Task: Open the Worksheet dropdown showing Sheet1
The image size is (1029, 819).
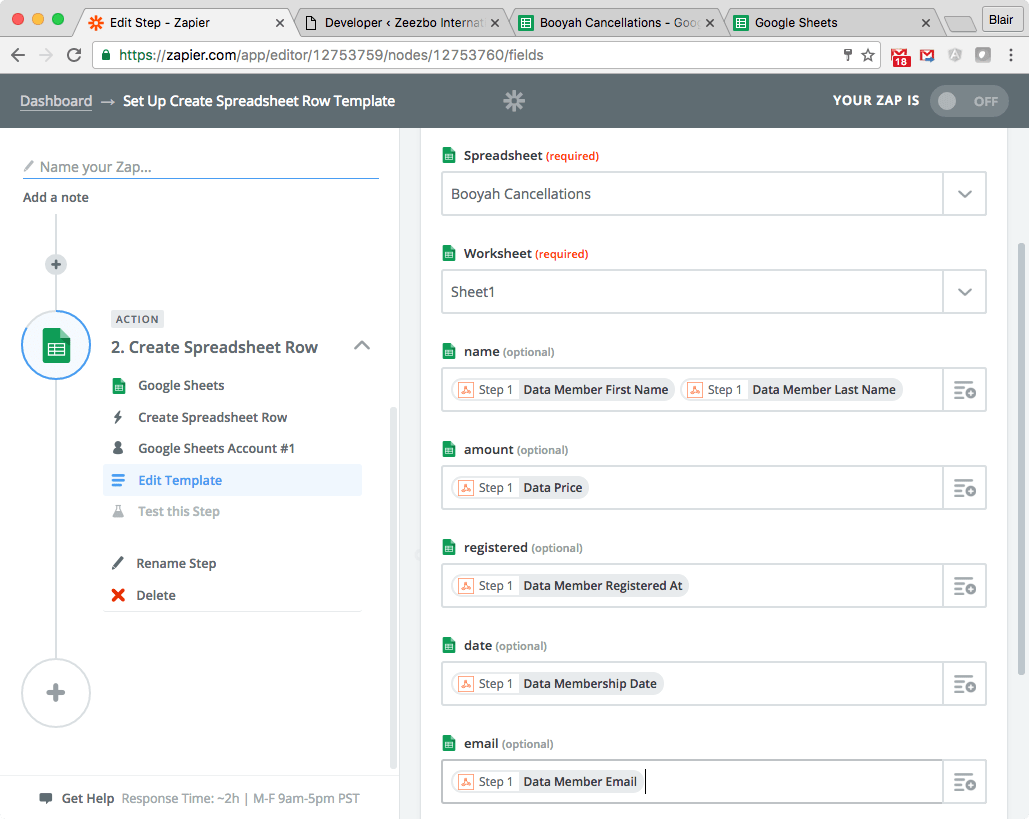Action: tap(713, 291)
